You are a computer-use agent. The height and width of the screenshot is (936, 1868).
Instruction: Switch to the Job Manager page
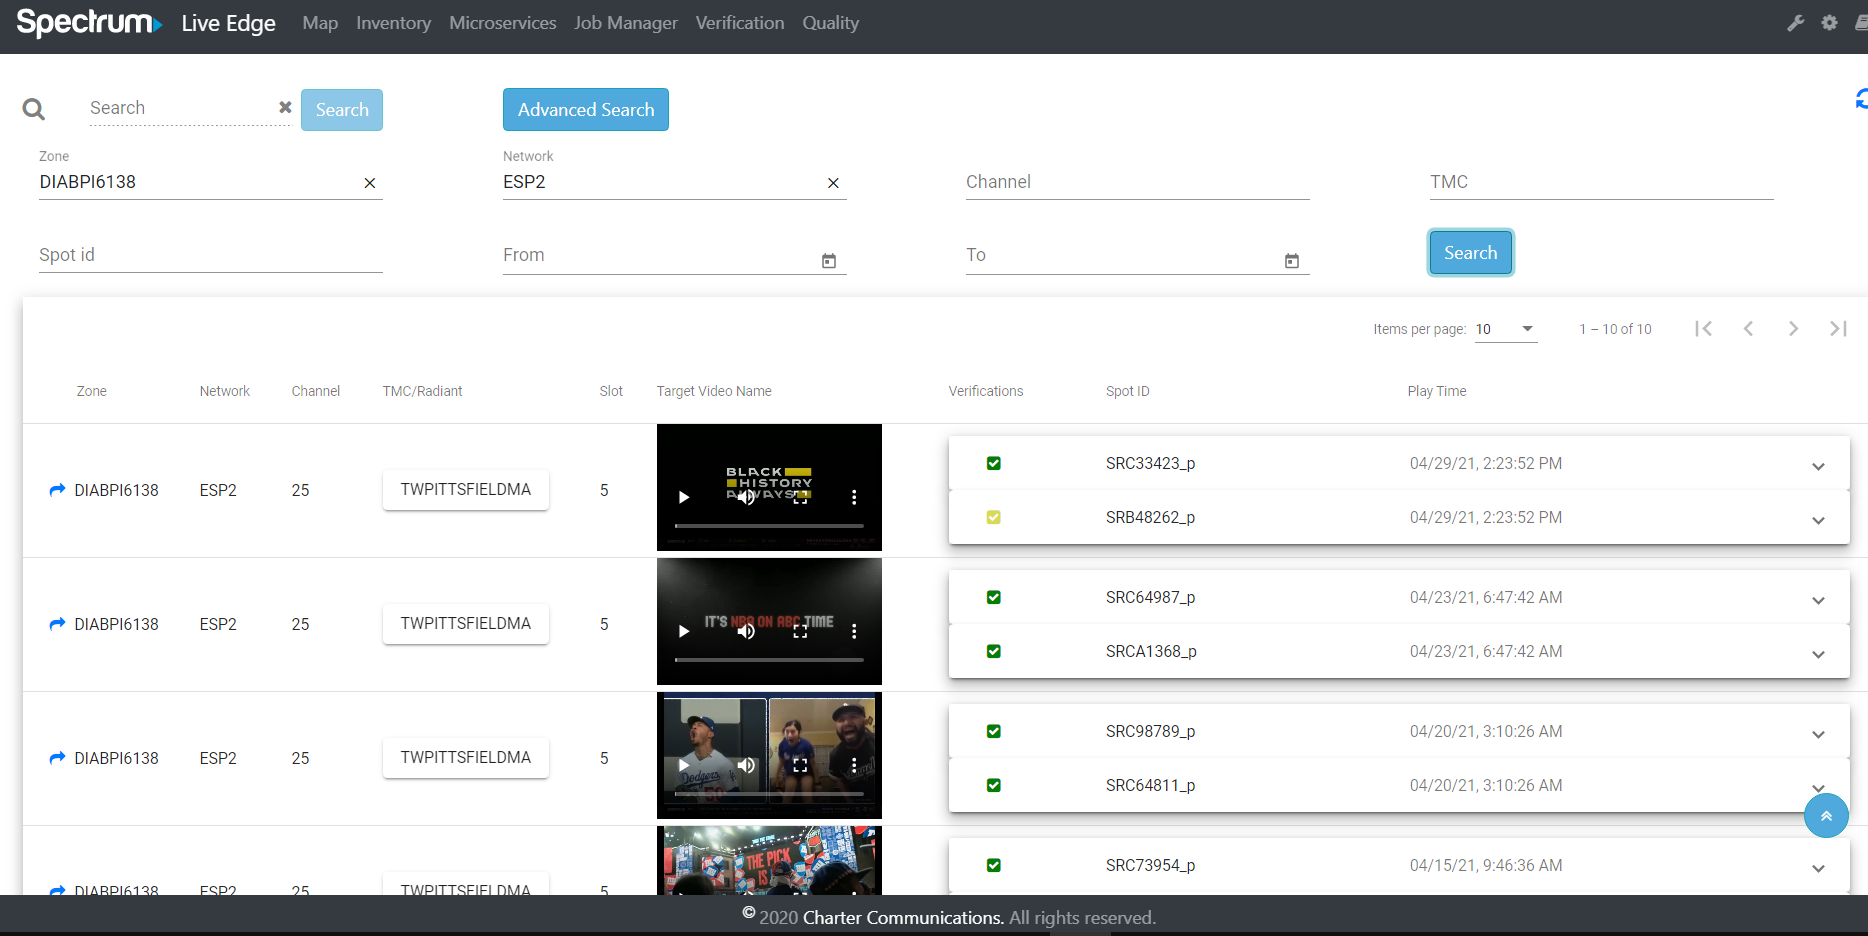(x=625, y=23)
